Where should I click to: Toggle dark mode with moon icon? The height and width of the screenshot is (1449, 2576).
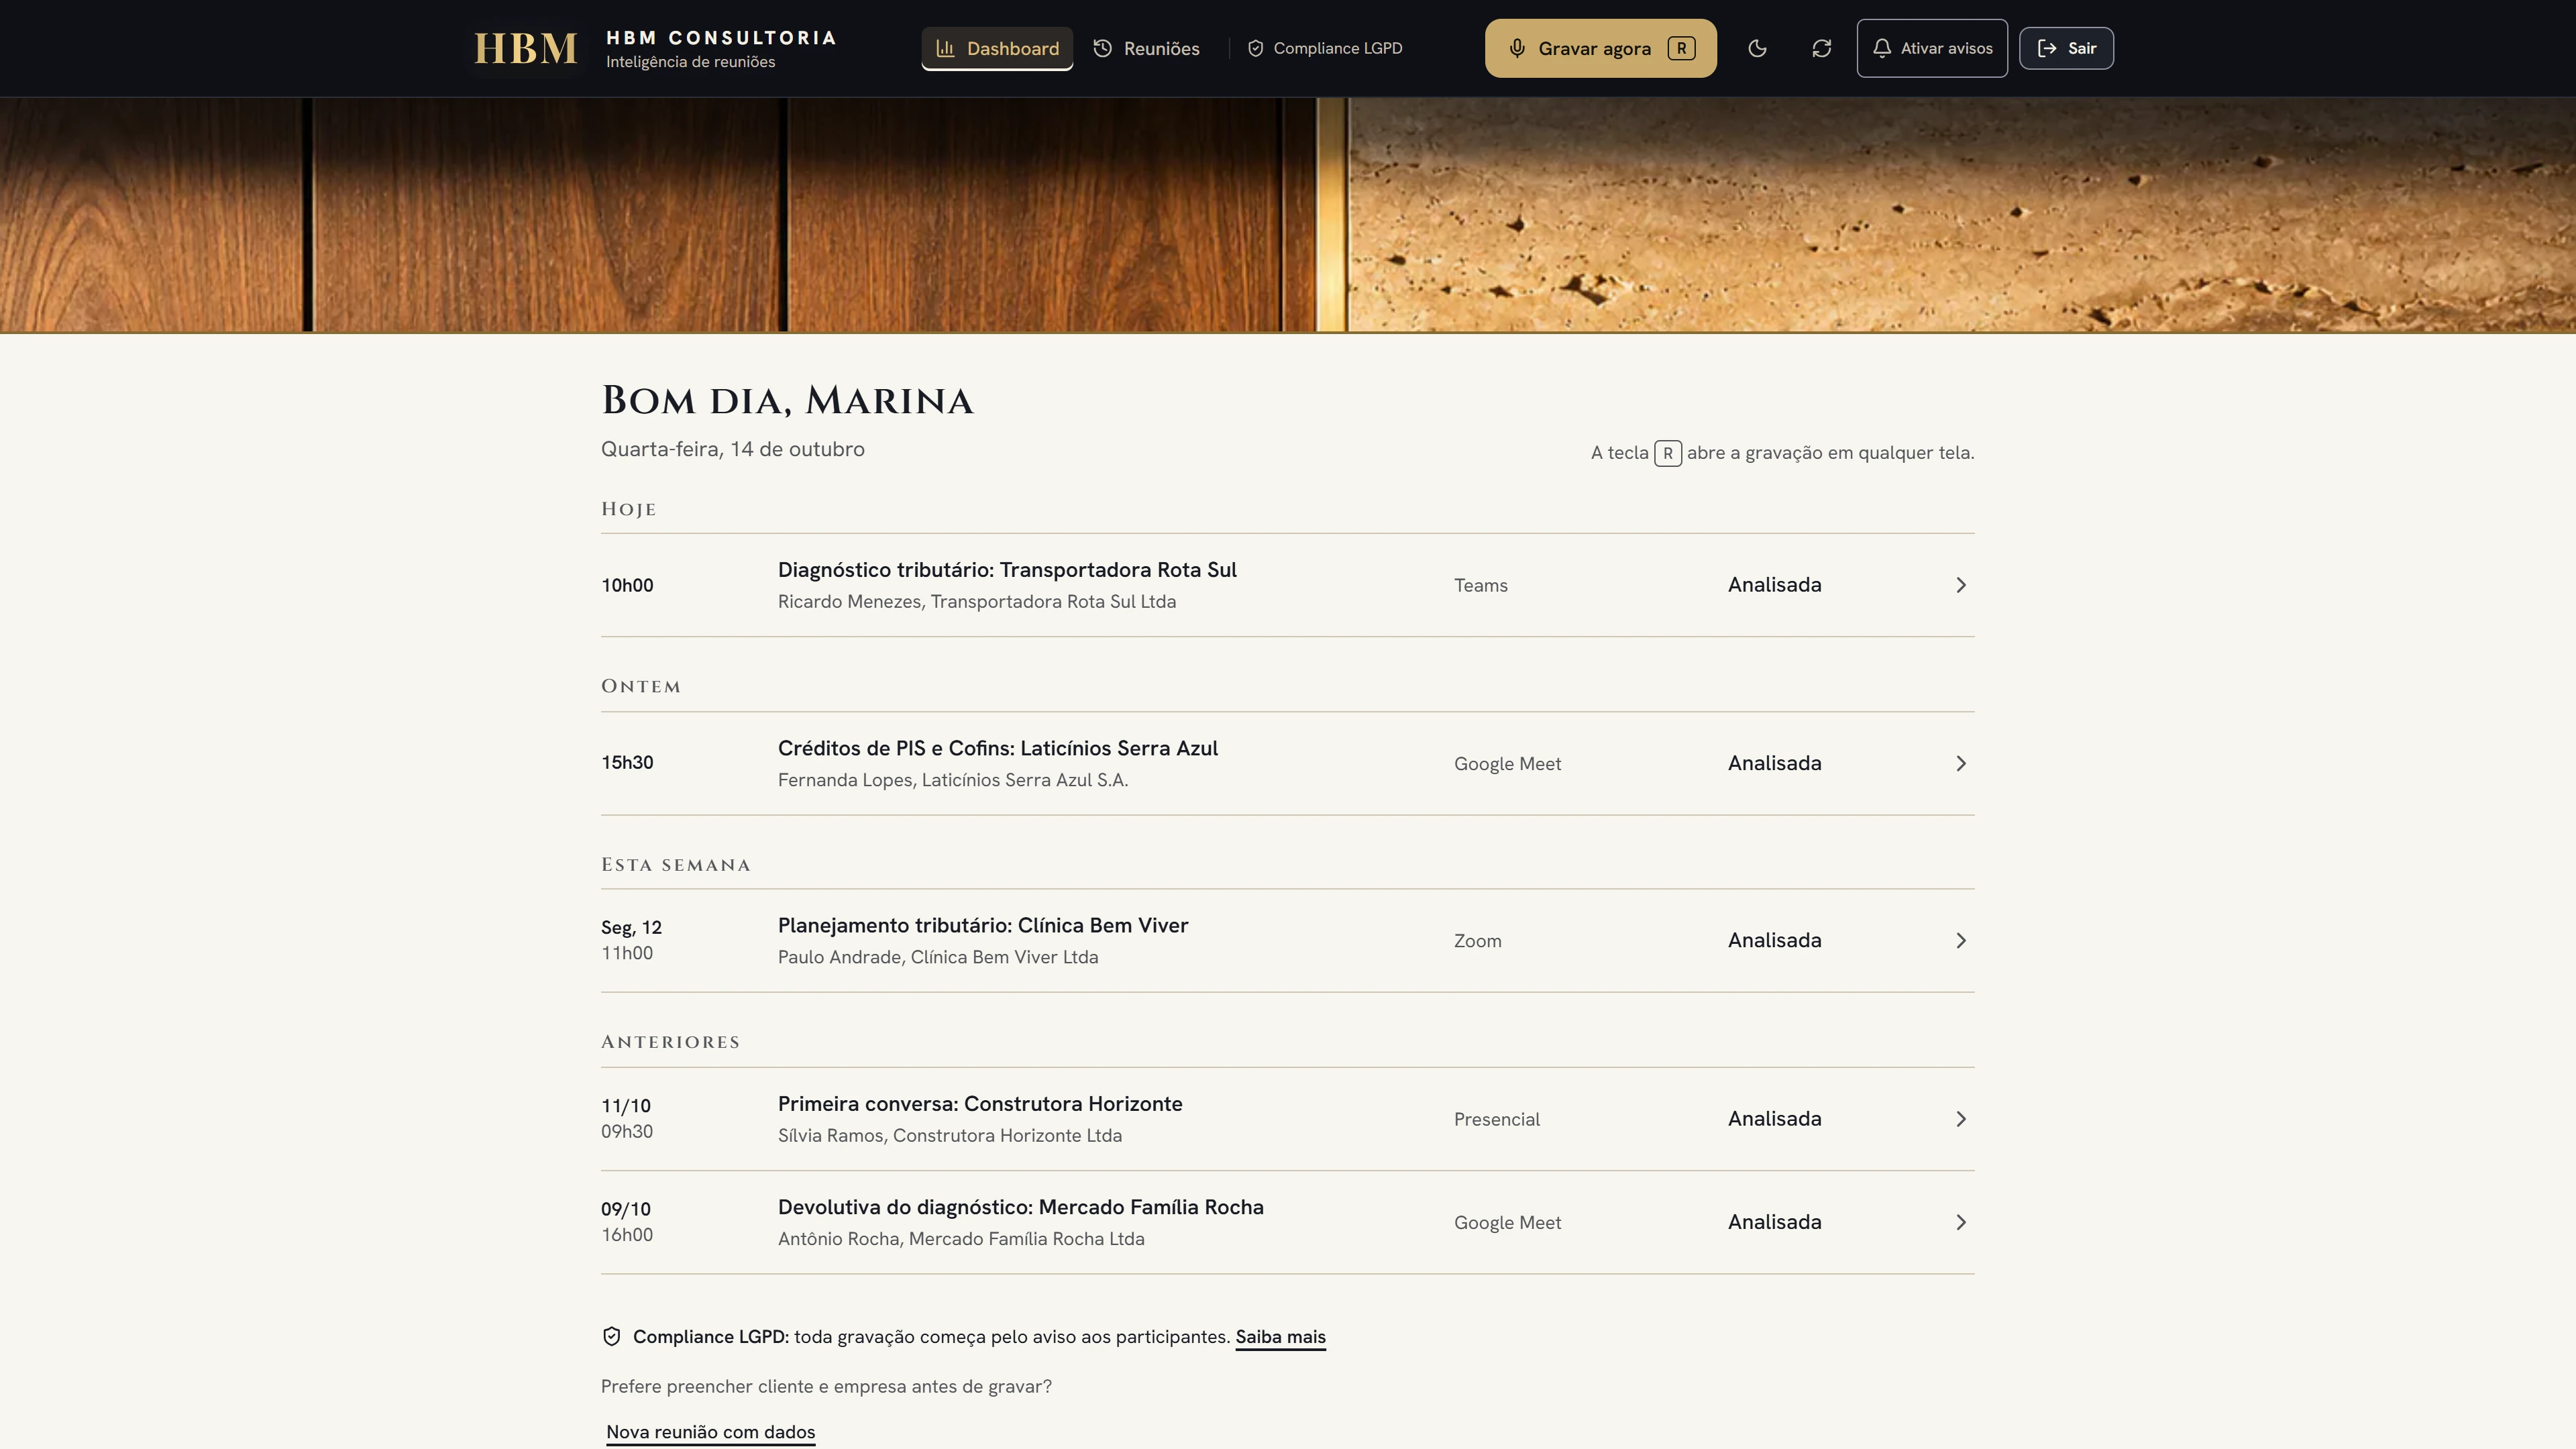(x=1757, y=48)
